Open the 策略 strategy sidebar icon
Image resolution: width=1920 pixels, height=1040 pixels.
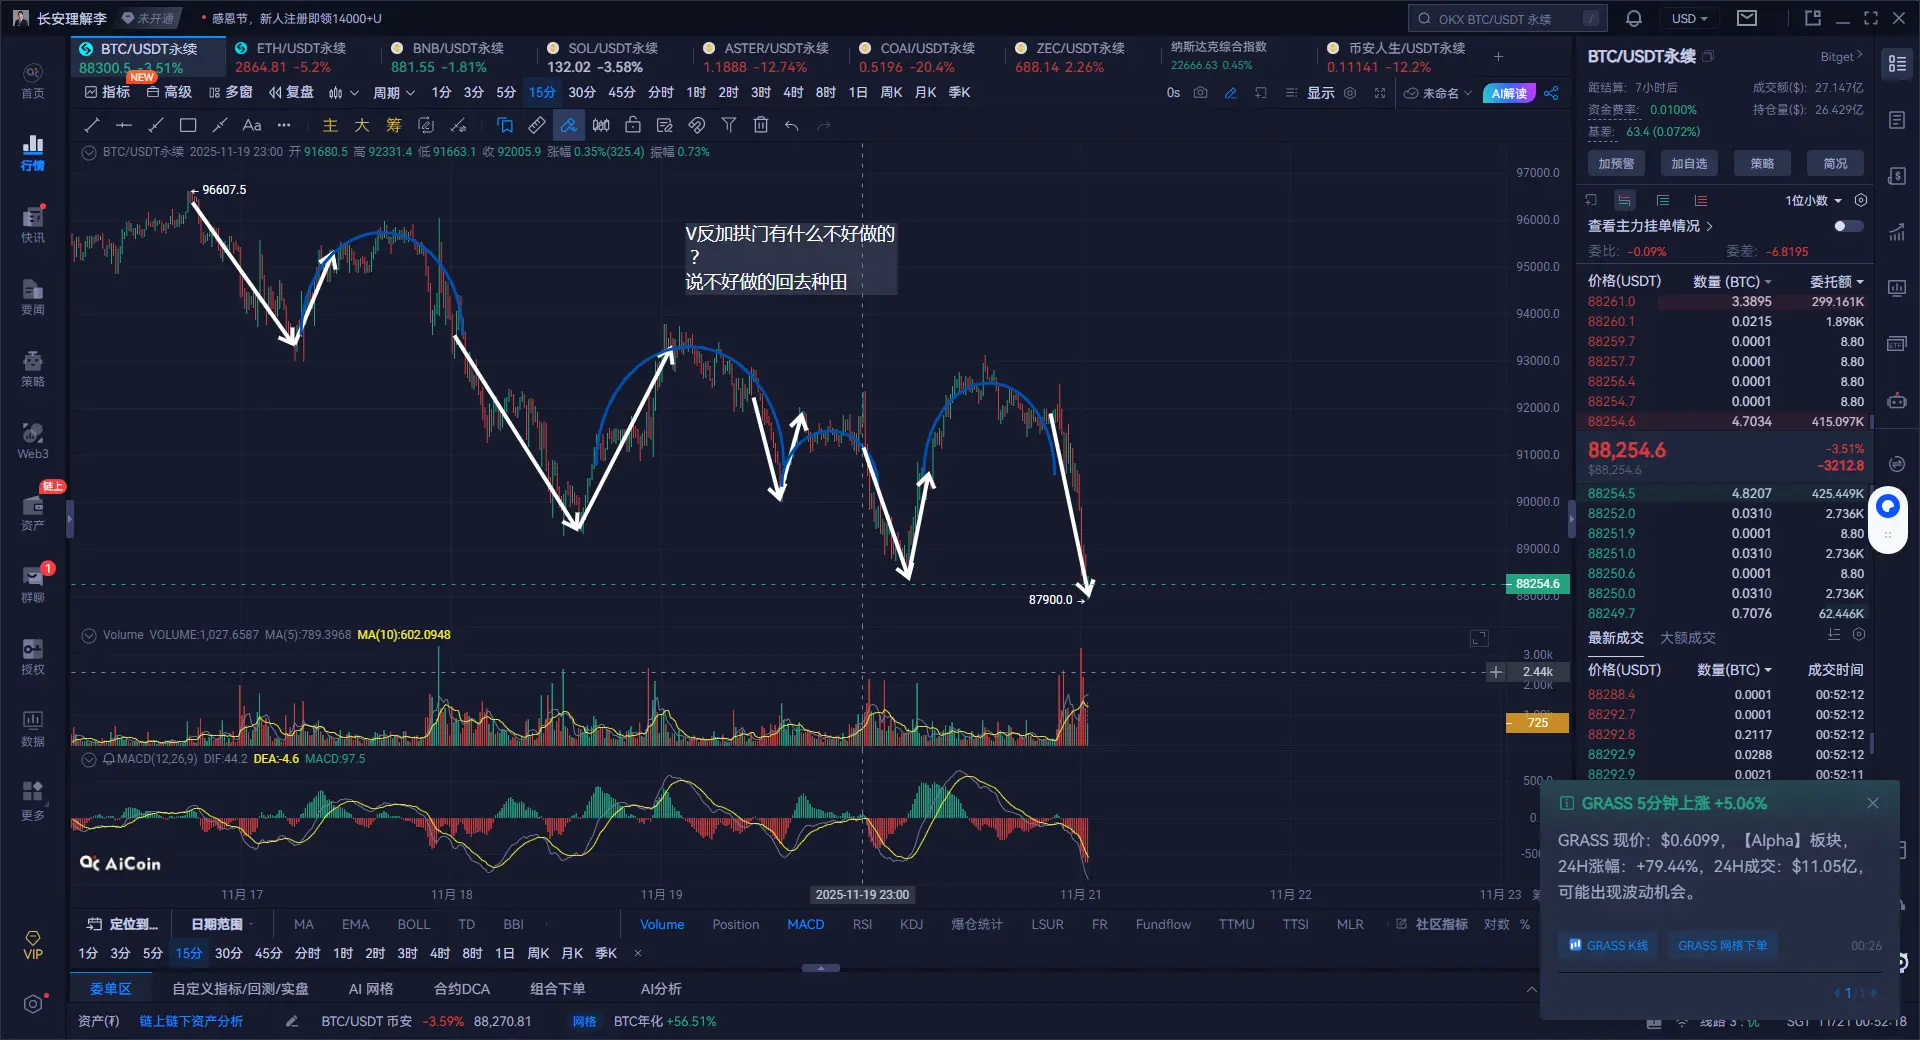33,369
